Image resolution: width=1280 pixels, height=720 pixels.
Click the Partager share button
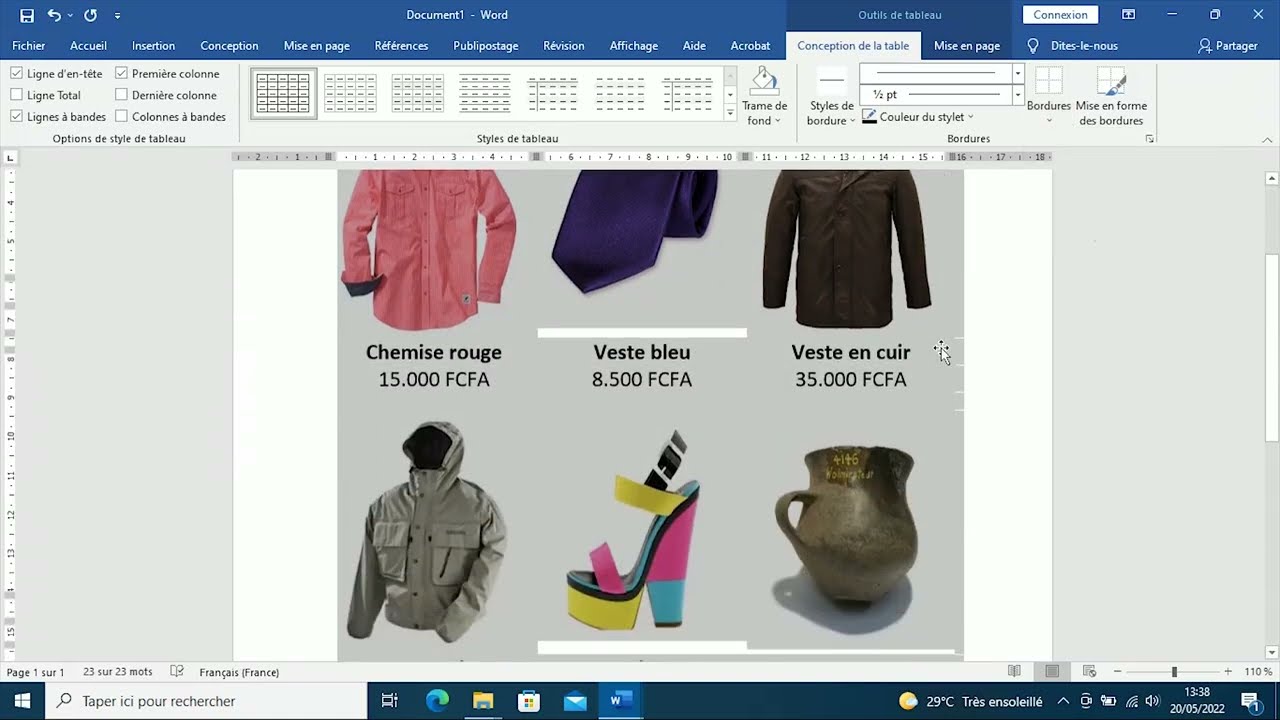(1228, 46)
